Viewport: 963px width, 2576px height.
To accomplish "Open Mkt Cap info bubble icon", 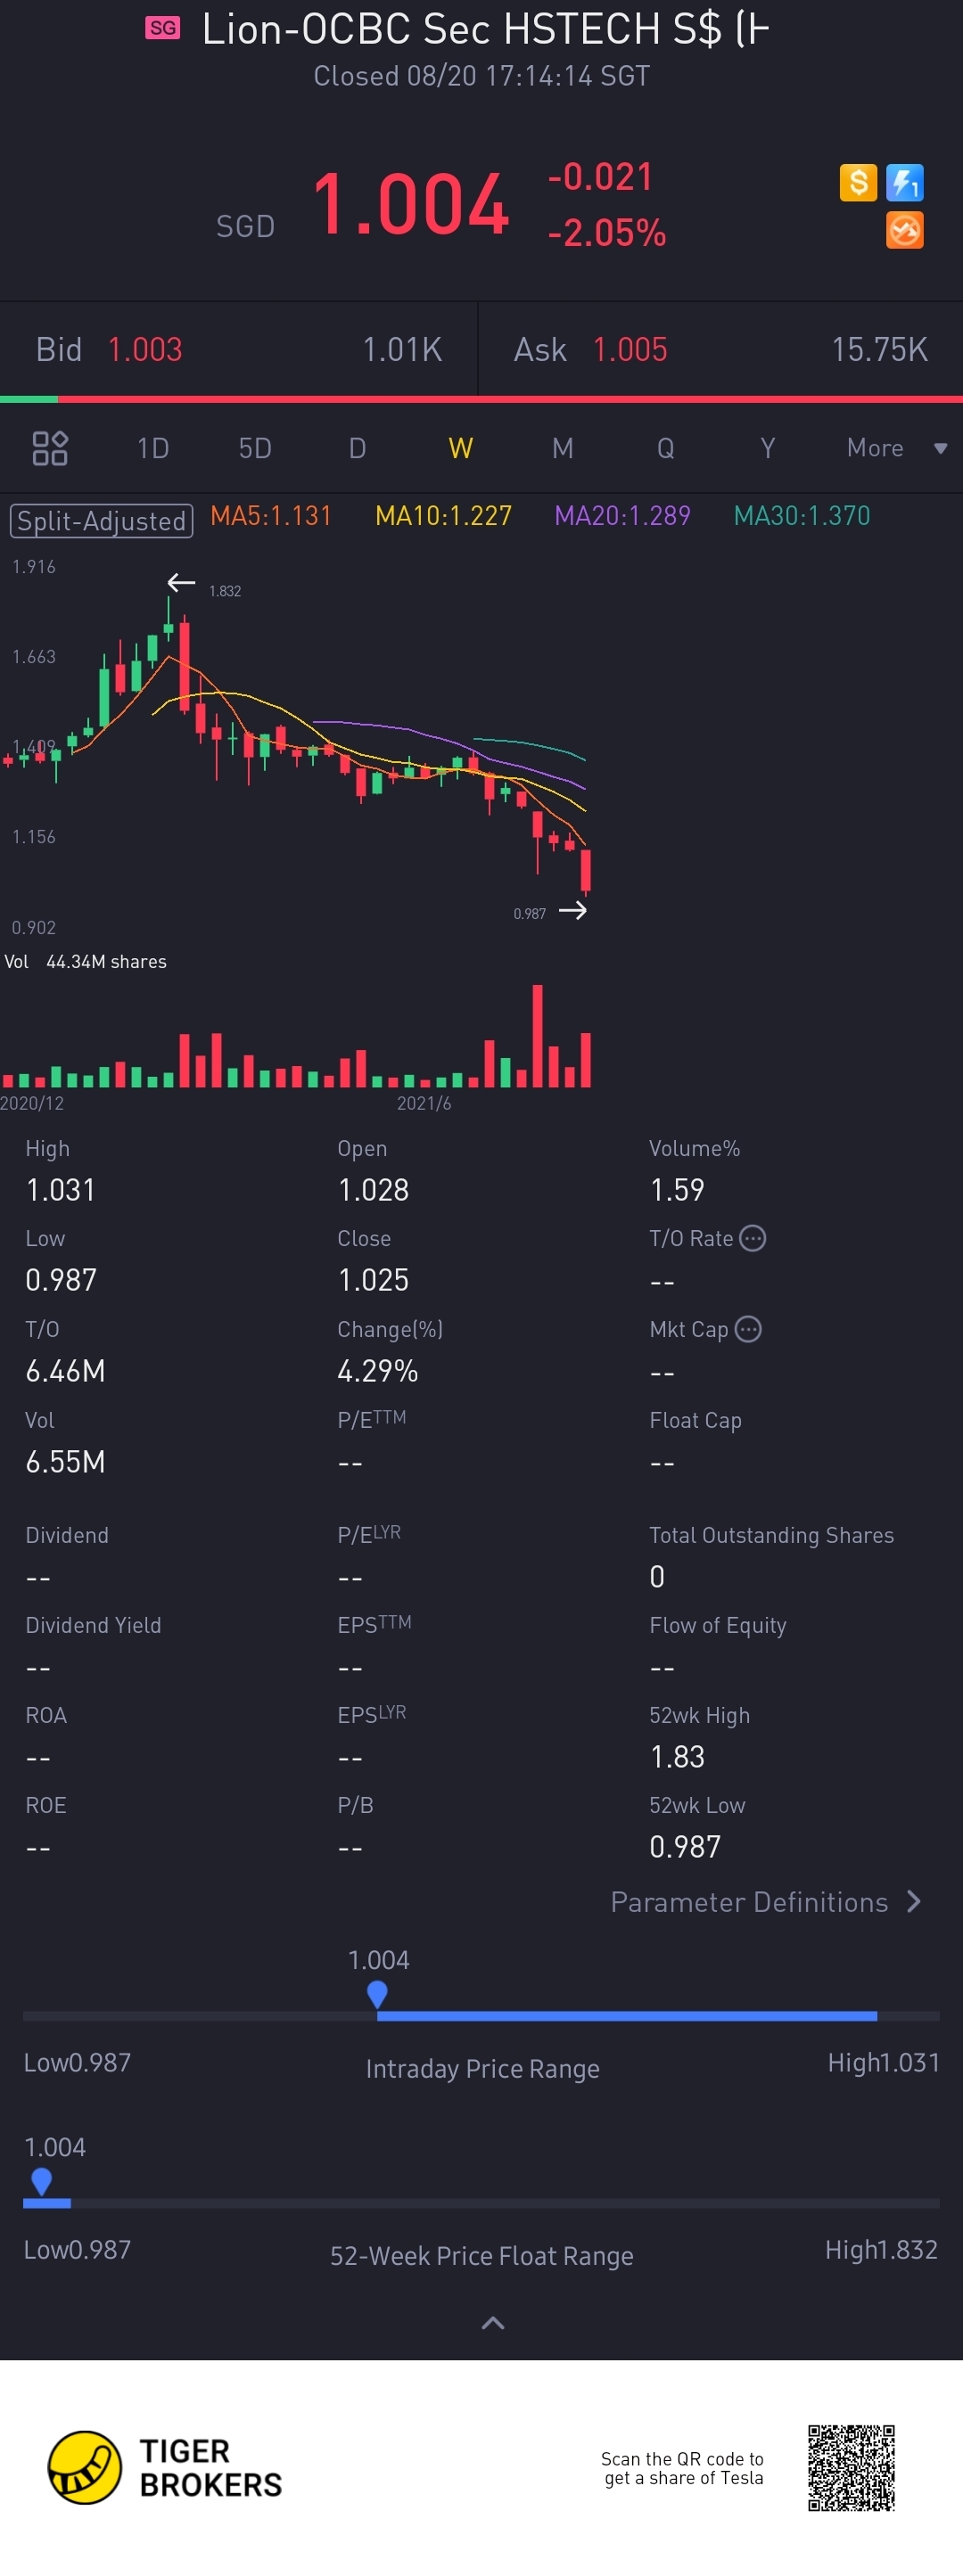I will click(748, 1329).
